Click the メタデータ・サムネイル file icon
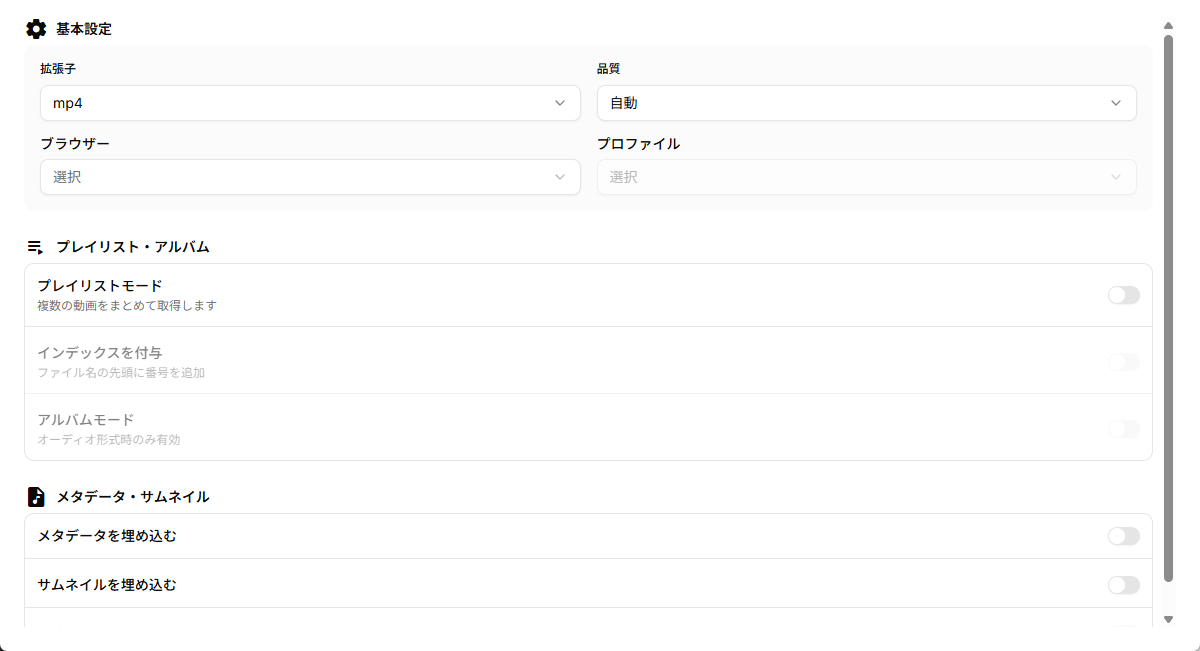The image size is (1200, 651). [36, 496]
